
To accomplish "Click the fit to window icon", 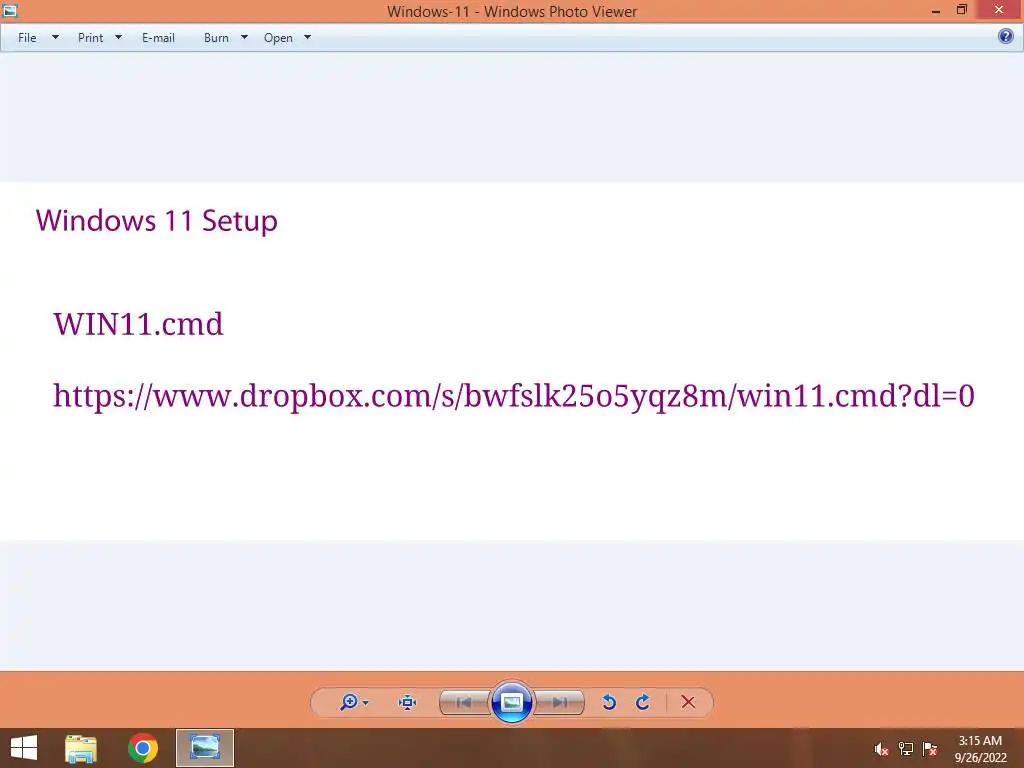I will click(x=408, y=702).
